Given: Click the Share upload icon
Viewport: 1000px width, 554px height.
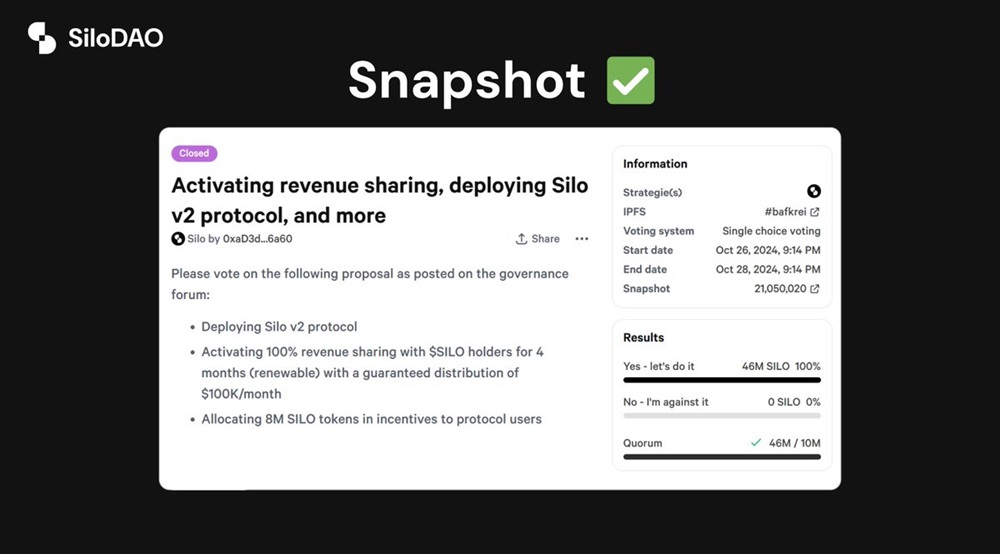Looking at the screenshot, I should [521, 239].
